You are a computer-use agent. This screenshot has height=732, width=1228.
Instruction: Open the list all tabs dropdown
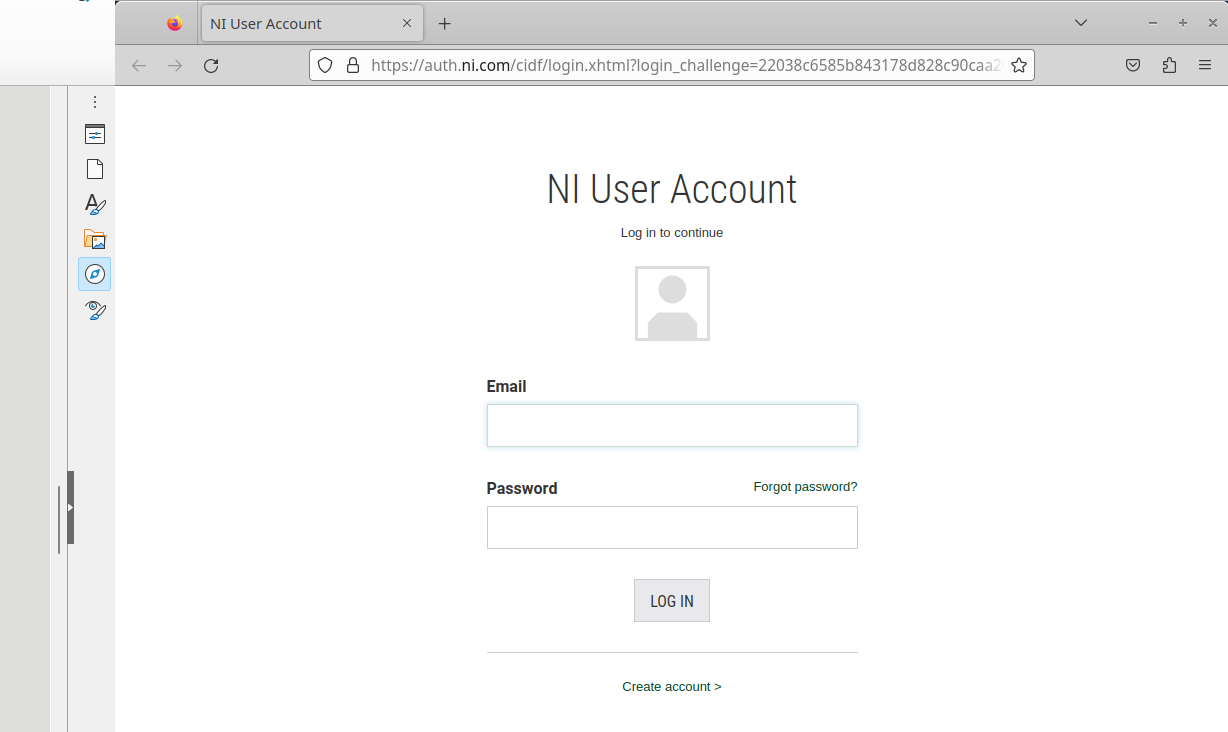1081,23
